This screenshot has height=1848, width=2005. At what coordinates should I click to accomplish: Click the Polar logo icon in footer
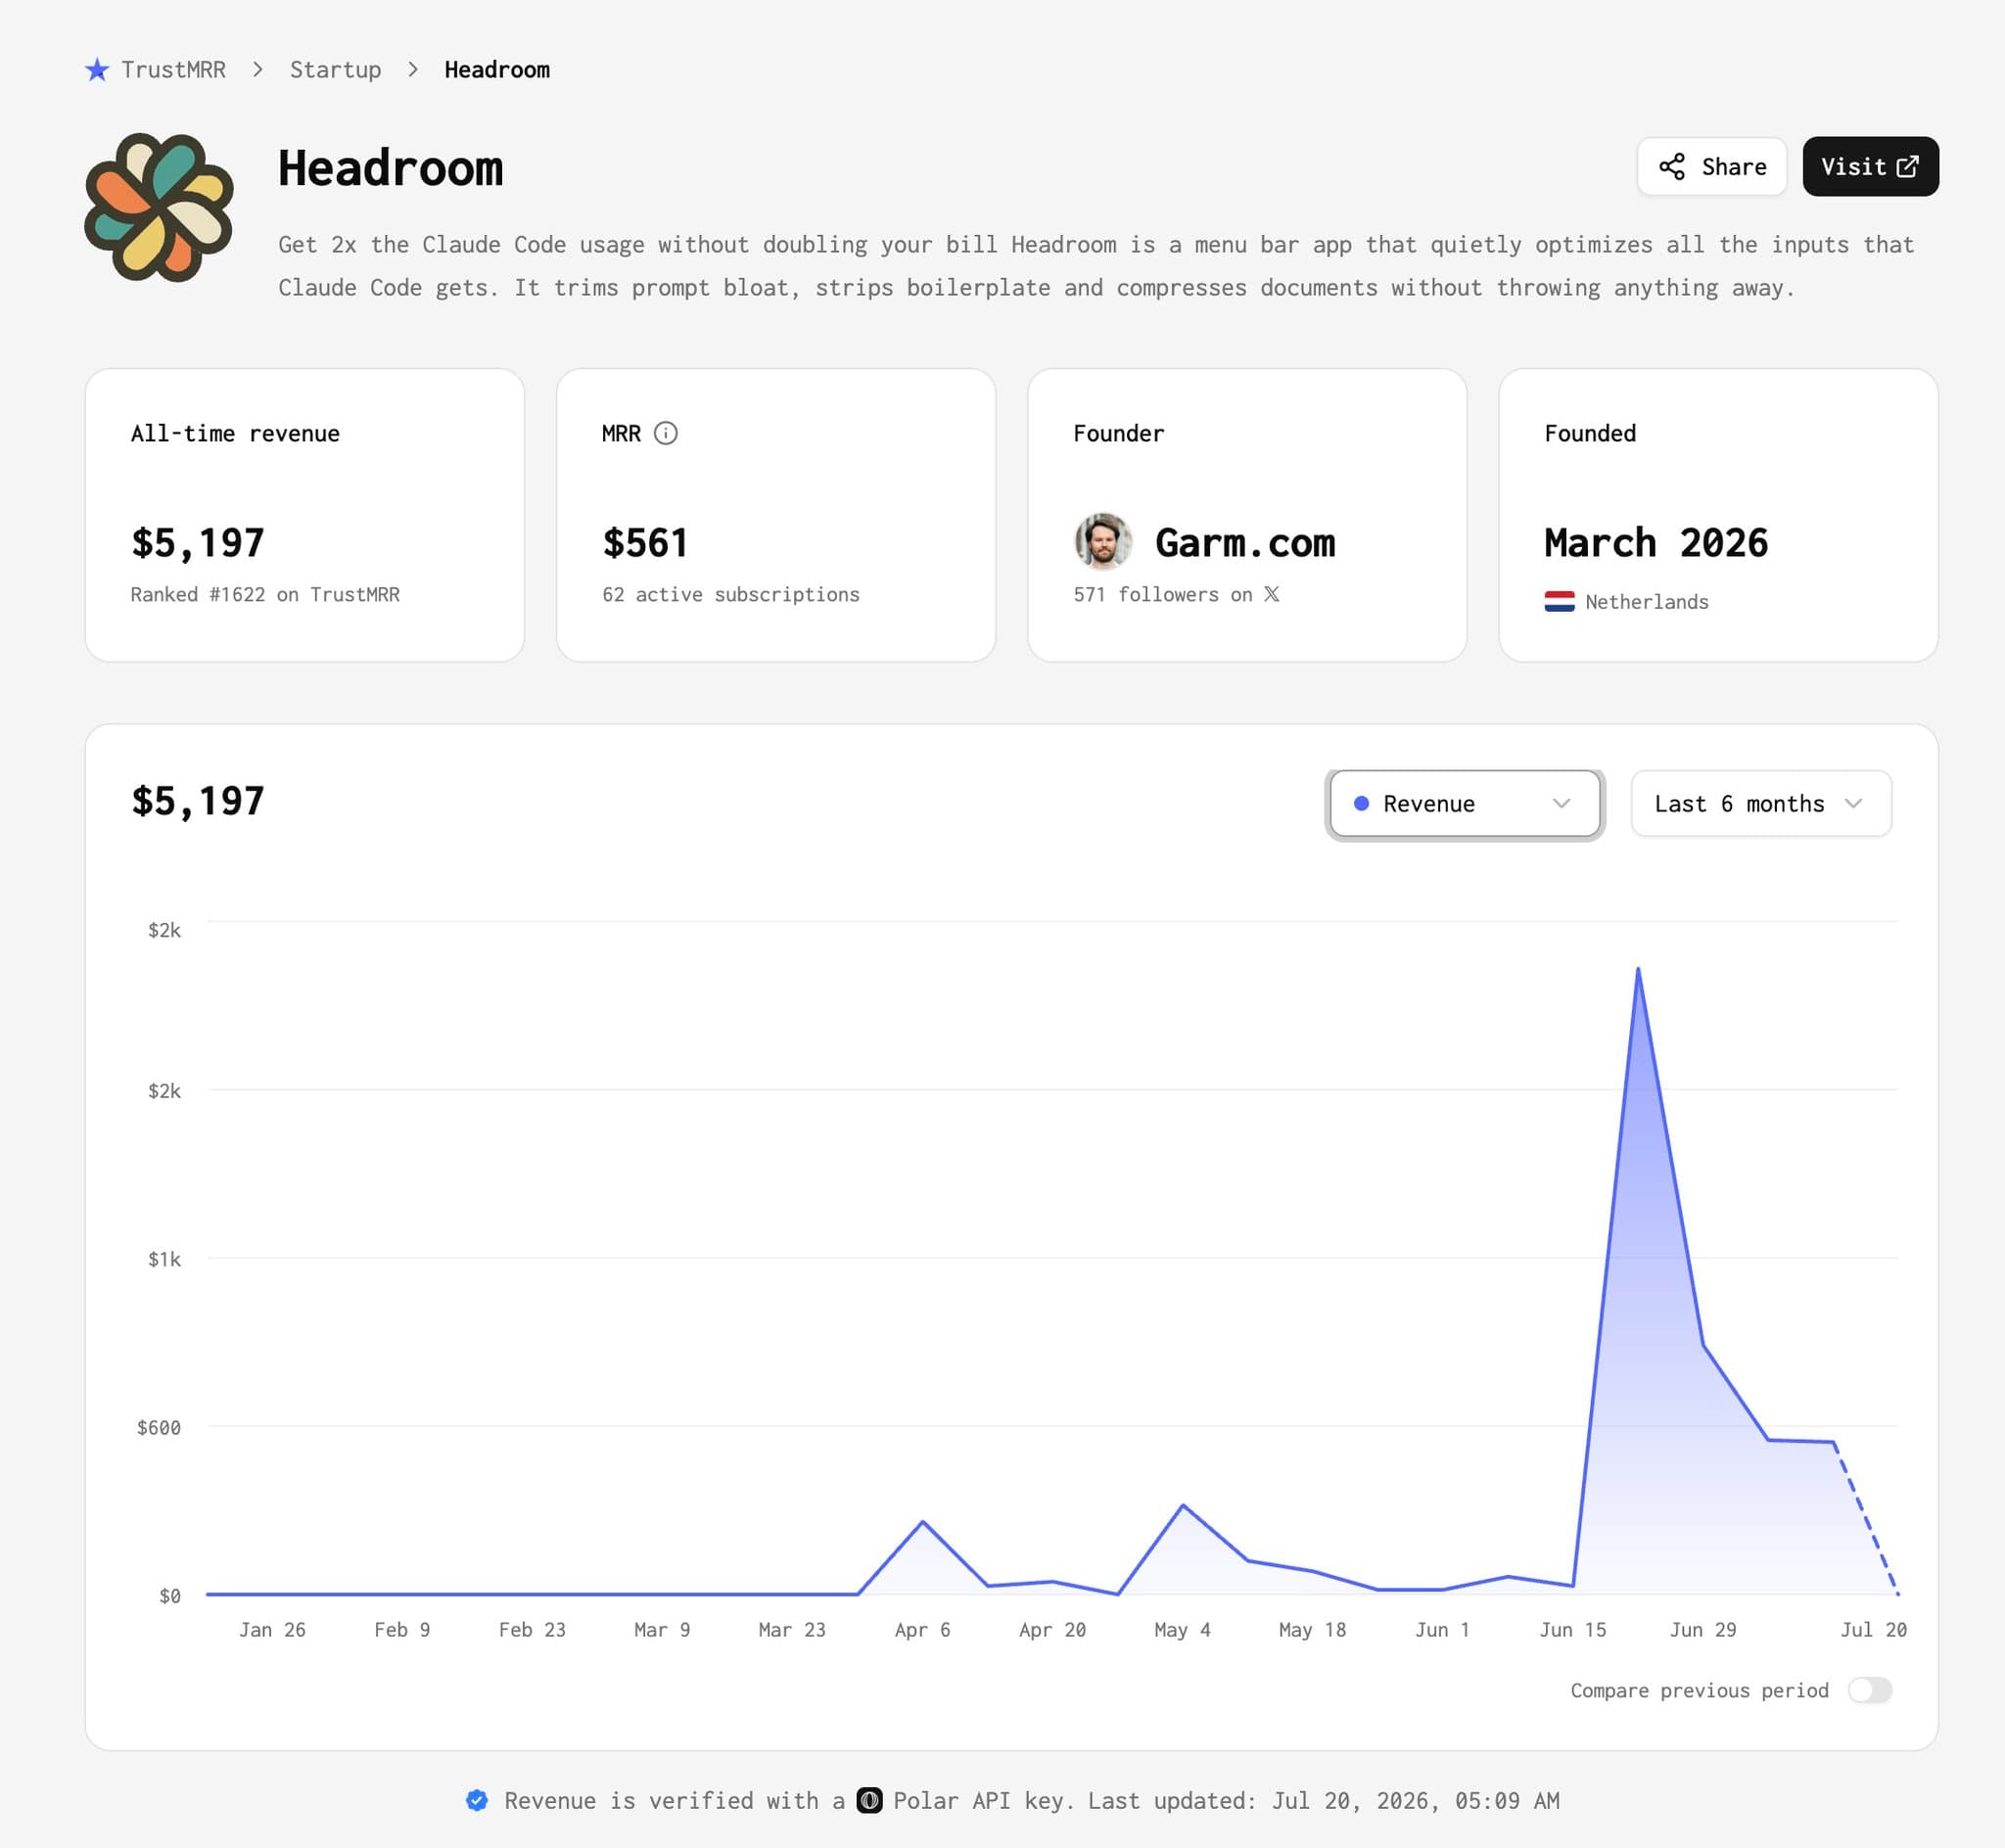point(870,1800)
